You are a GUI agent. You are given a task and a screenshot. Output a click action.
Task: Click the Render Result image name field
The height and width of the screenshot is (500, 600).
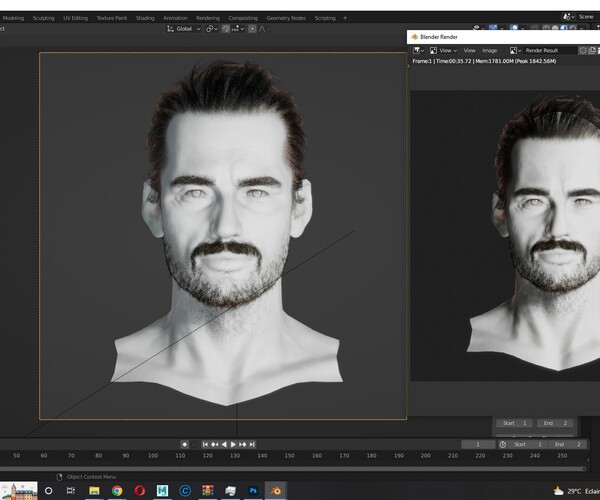[x=550, y=50]
